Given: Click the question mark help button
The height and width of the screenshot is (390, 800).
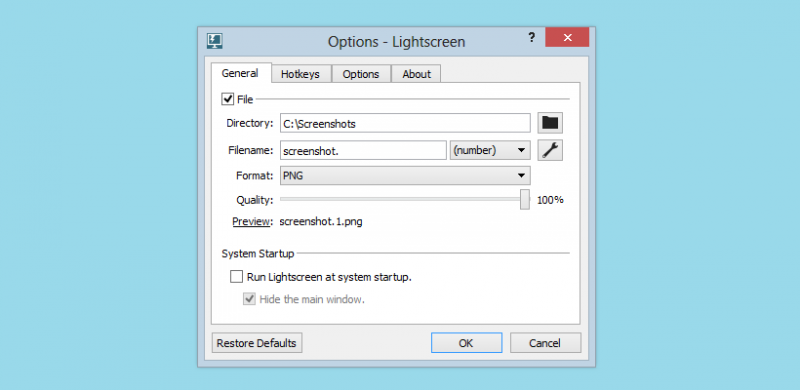Looking at the screenshot, I should pos(532,38).
